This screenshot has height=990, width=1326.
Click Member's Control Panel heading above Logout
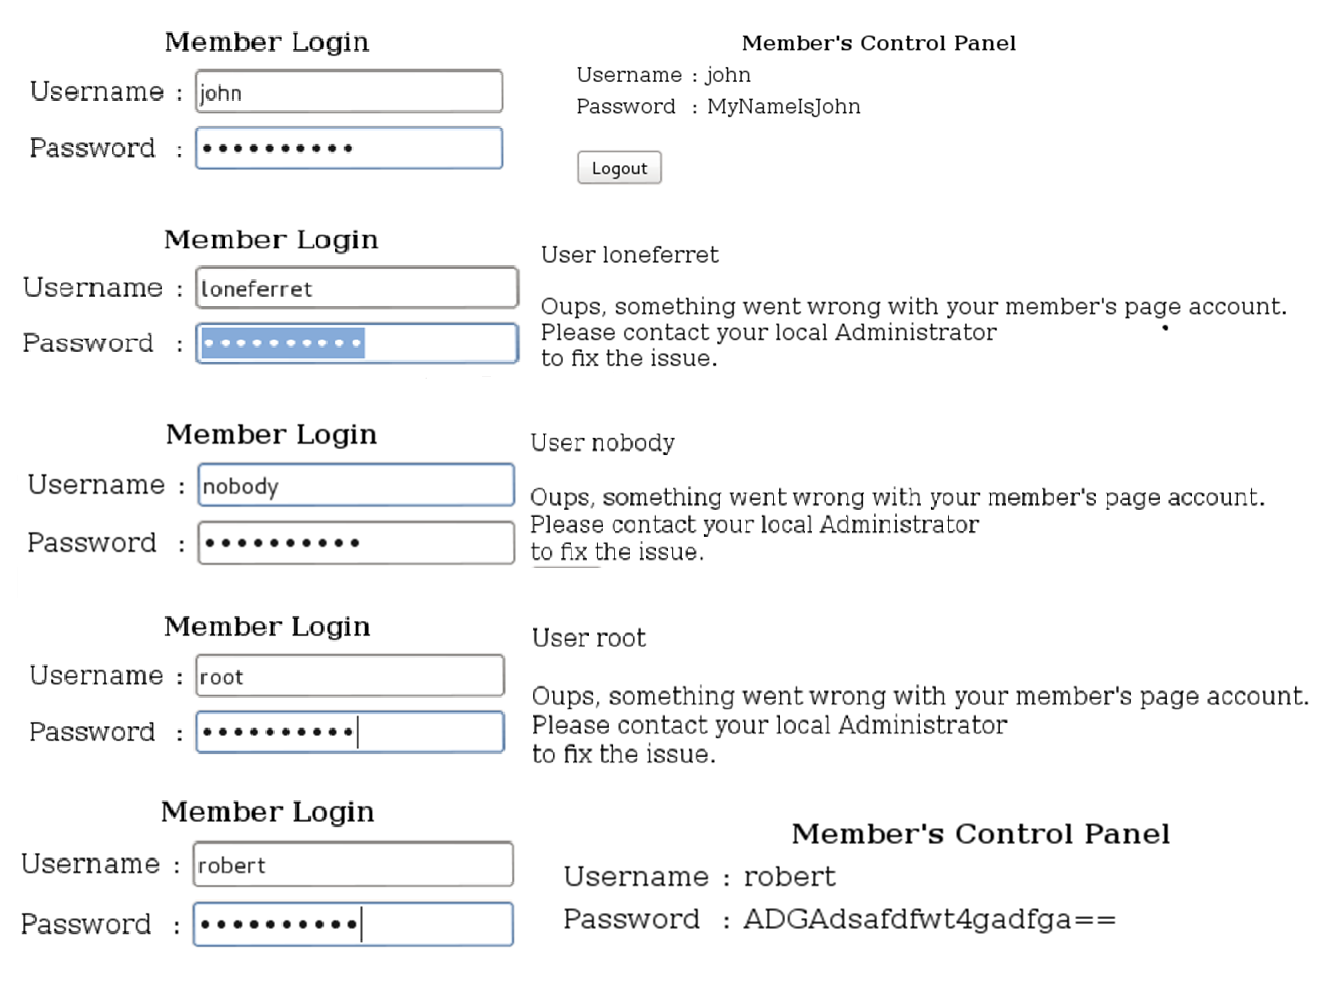[x=878, y=43]
